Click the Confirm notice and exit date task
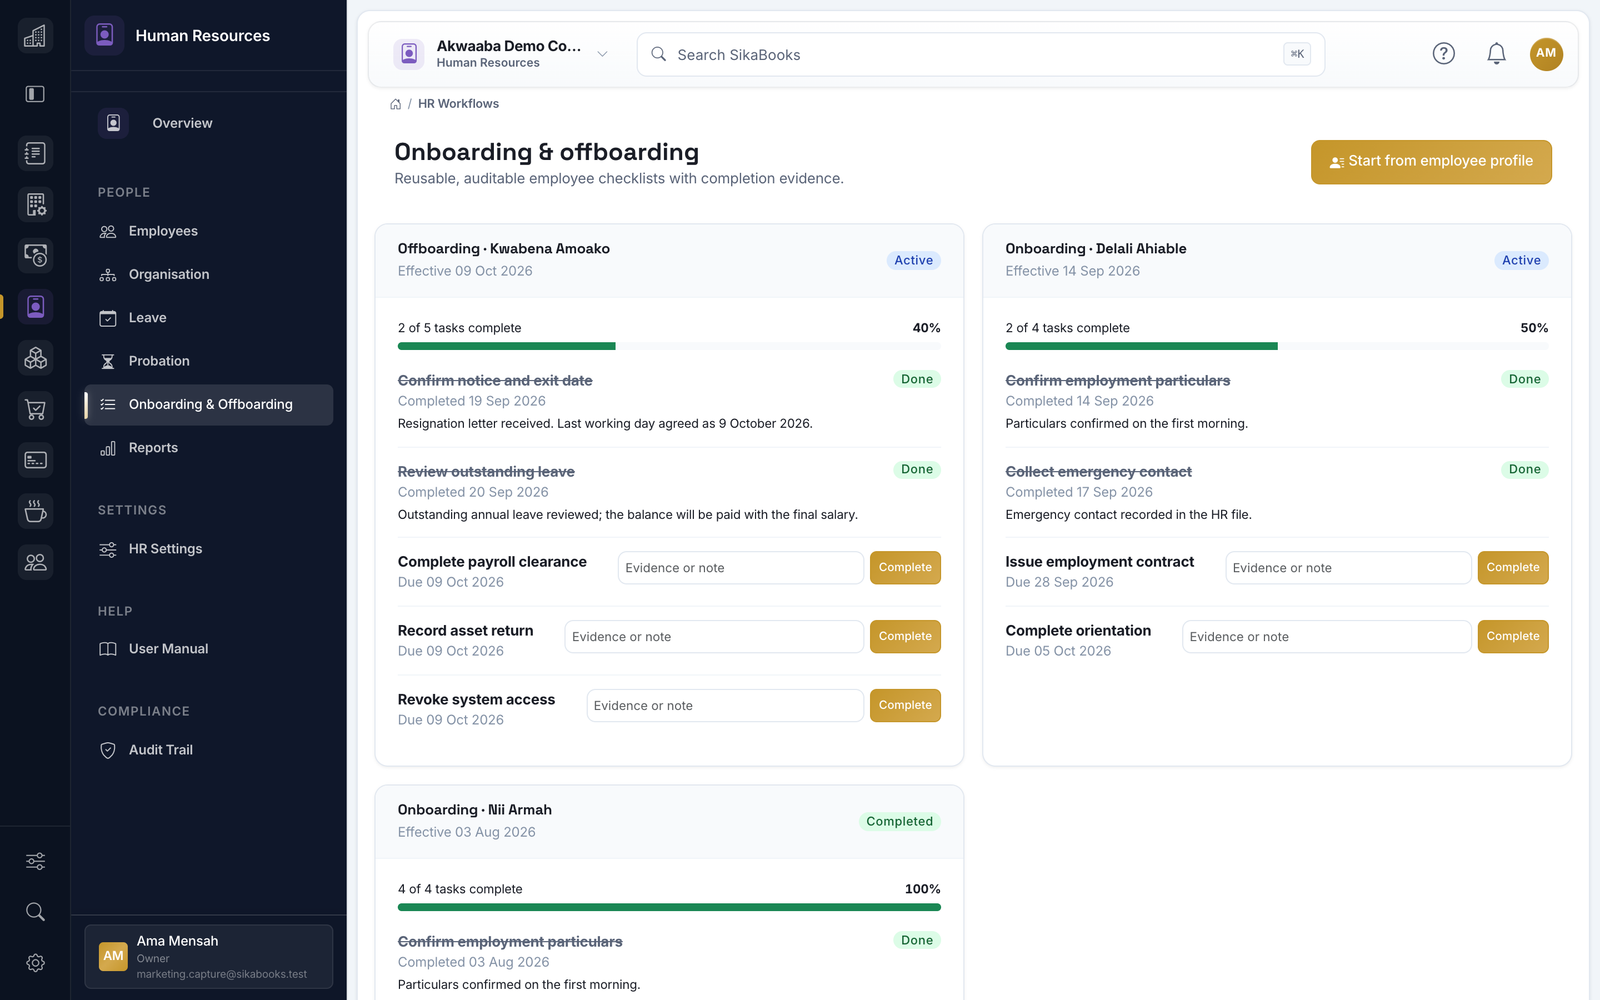 (x=495, y=381)
